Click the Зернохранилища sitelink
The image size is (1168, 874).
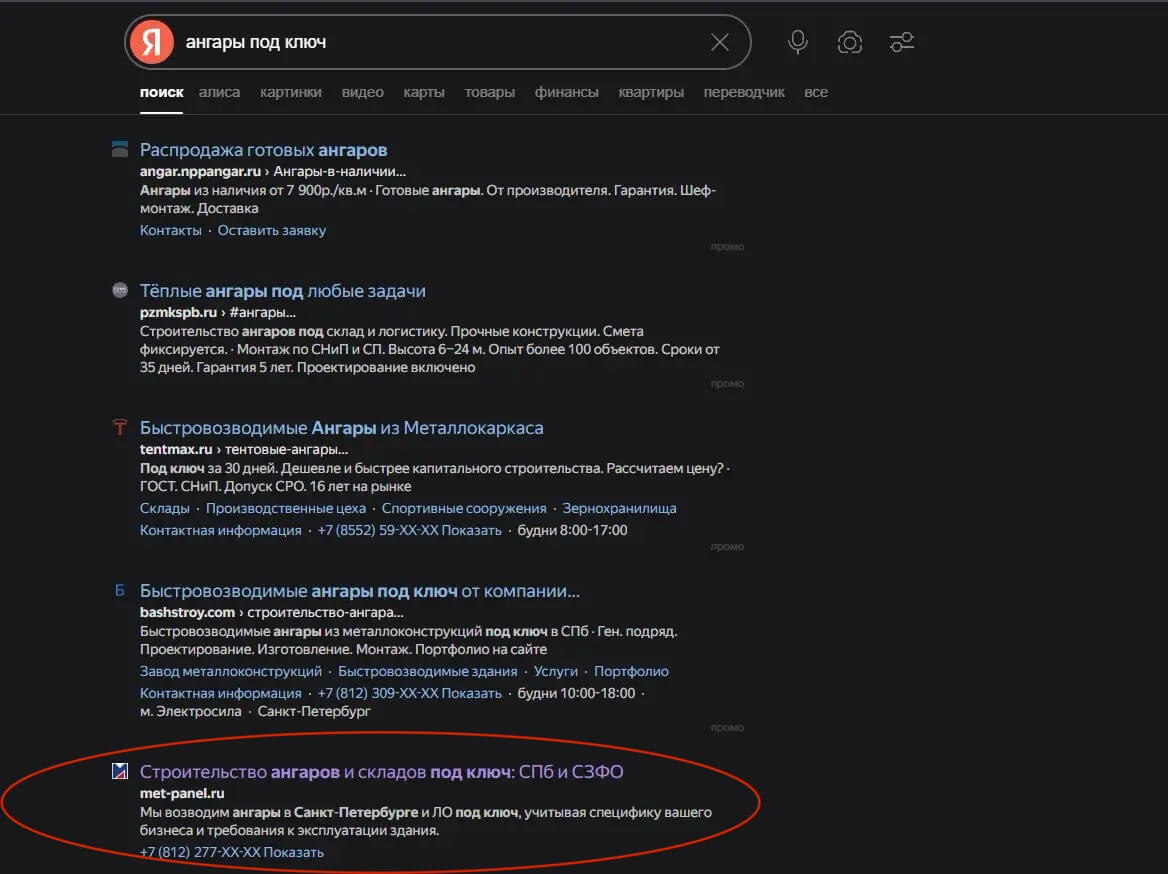pos(622,508)
